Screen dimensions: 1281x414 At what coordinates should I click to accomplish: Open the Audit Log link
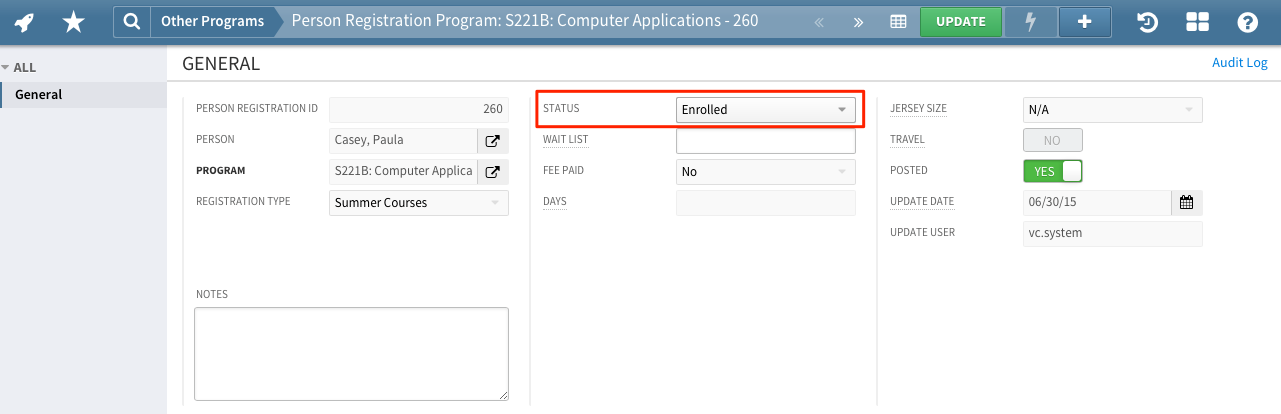1239,63
